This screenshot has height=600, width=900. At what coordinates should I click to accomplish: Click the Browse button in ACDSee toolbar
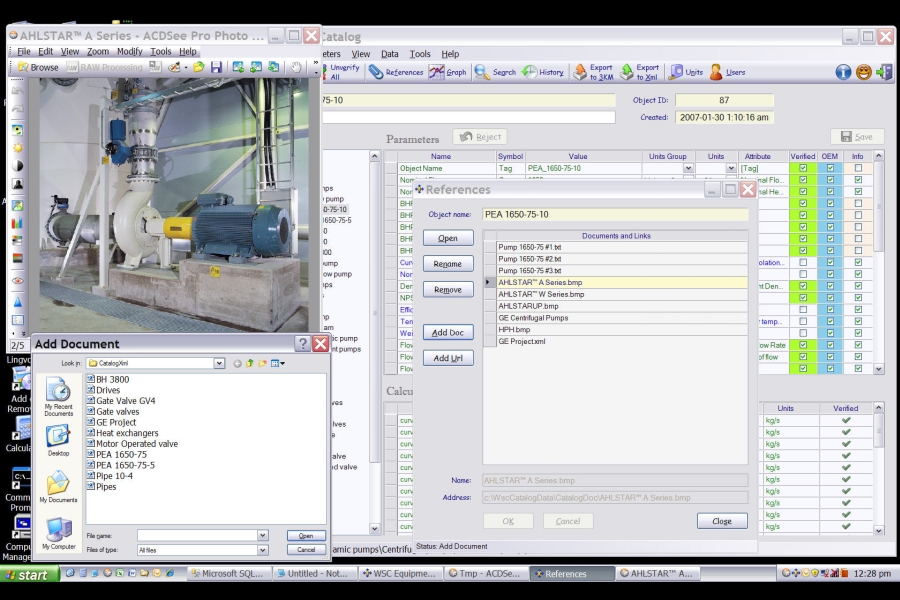pos(38,67)
